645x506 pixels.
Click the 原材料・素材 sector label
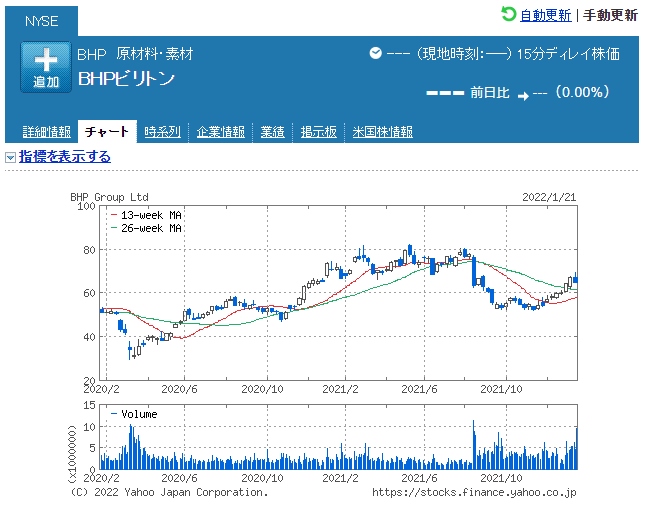click(x=155, y=54)
